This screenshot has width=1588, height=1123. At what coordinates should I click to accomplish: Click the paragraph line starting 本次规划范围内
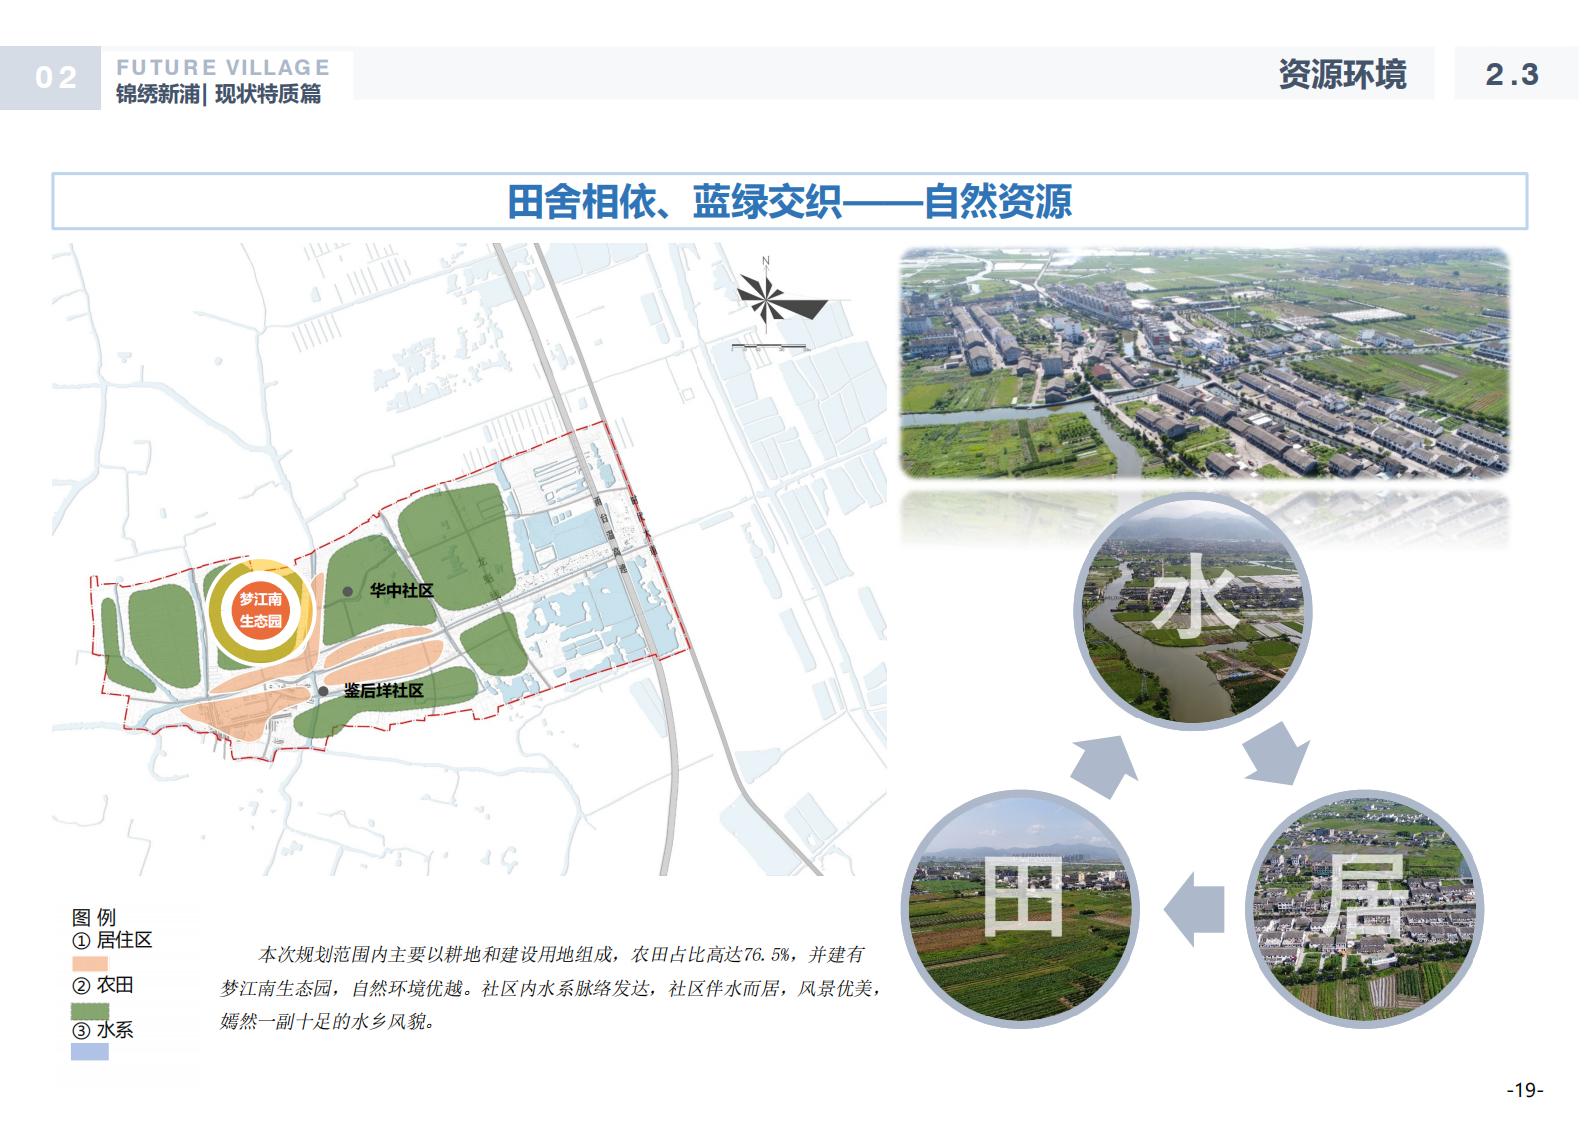click(x=562, y=955)
